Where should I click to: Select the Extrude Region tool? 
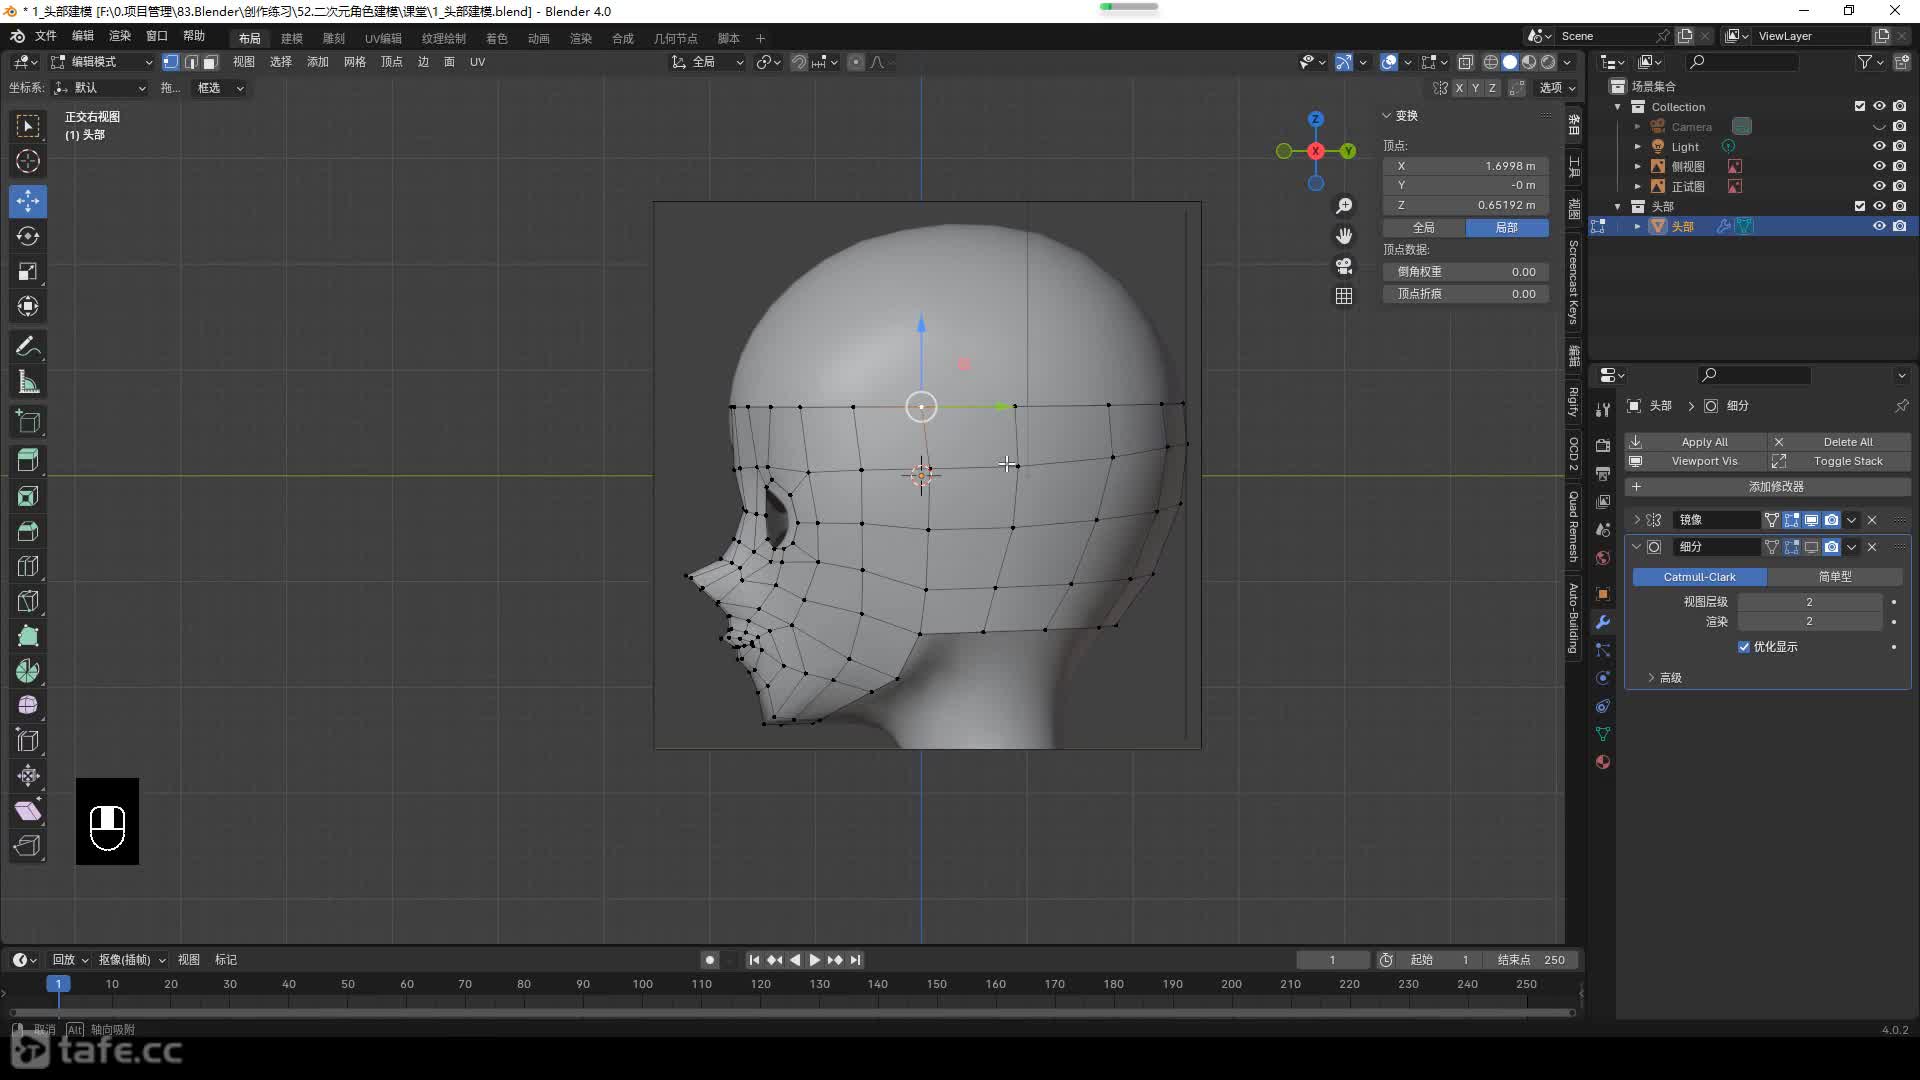(28, 461)
